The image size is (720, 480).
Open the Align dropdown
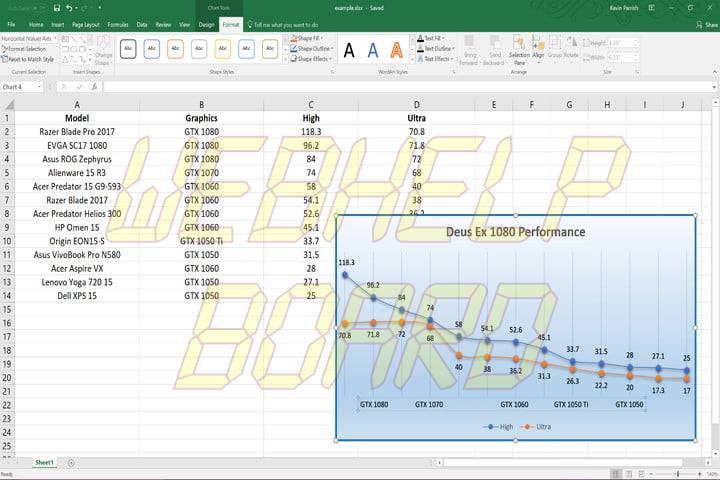coord(538,49)
